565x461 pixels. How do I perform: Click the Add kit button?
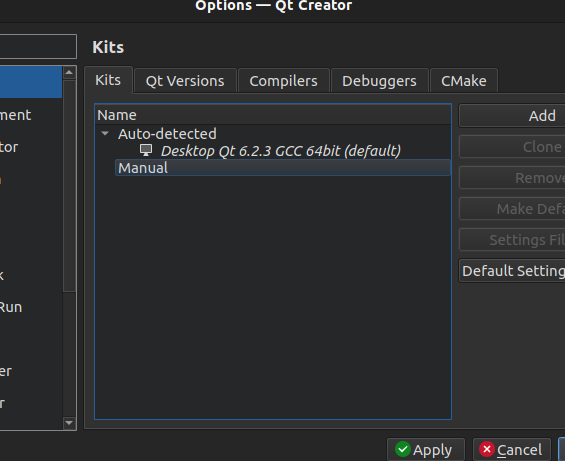(x=513, y=116)
